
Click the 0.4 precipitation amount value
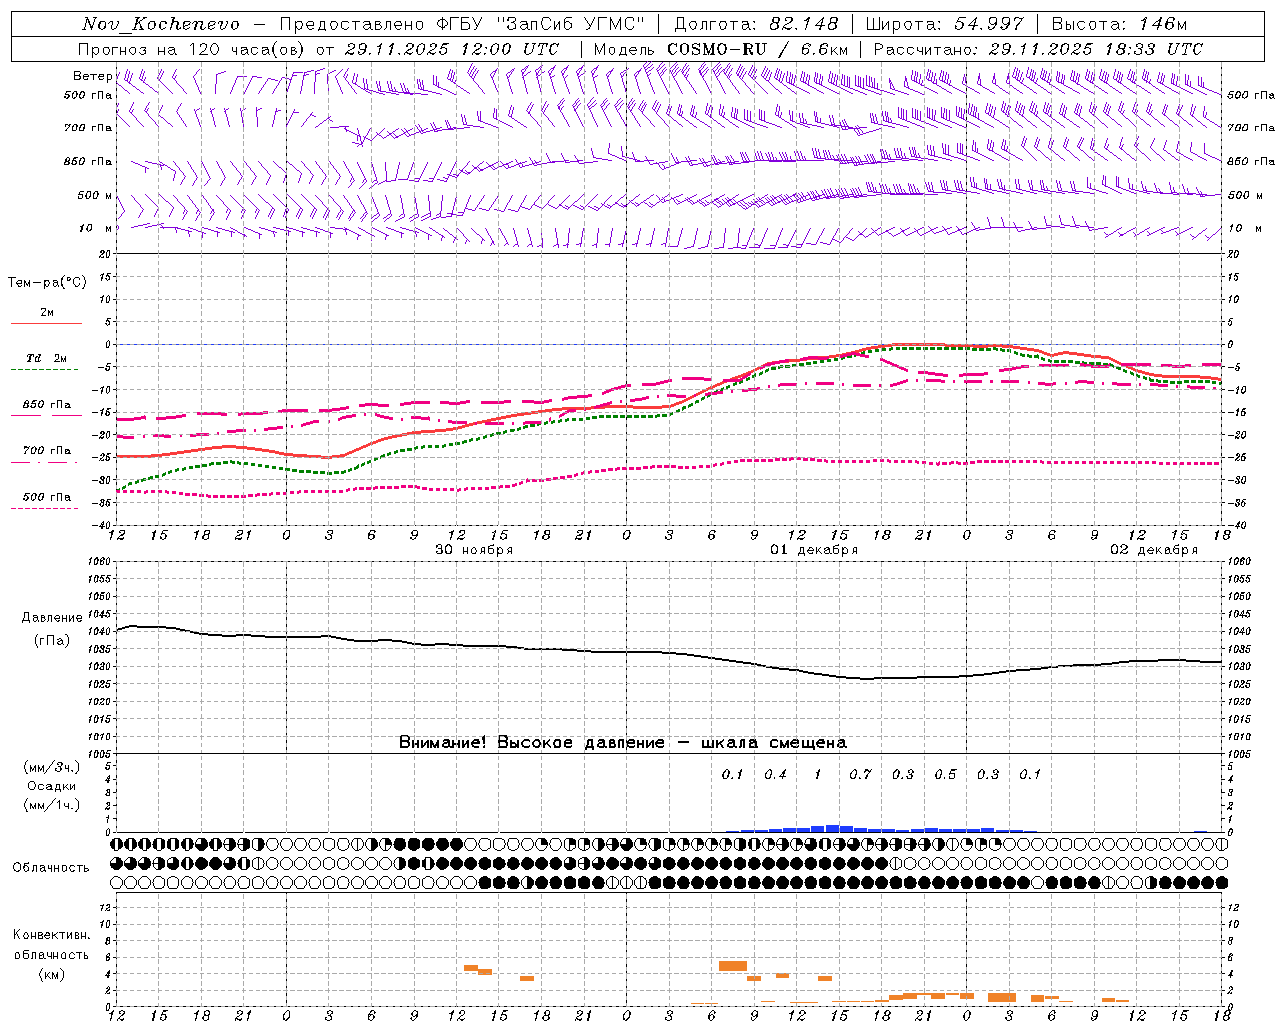point(775,774)
